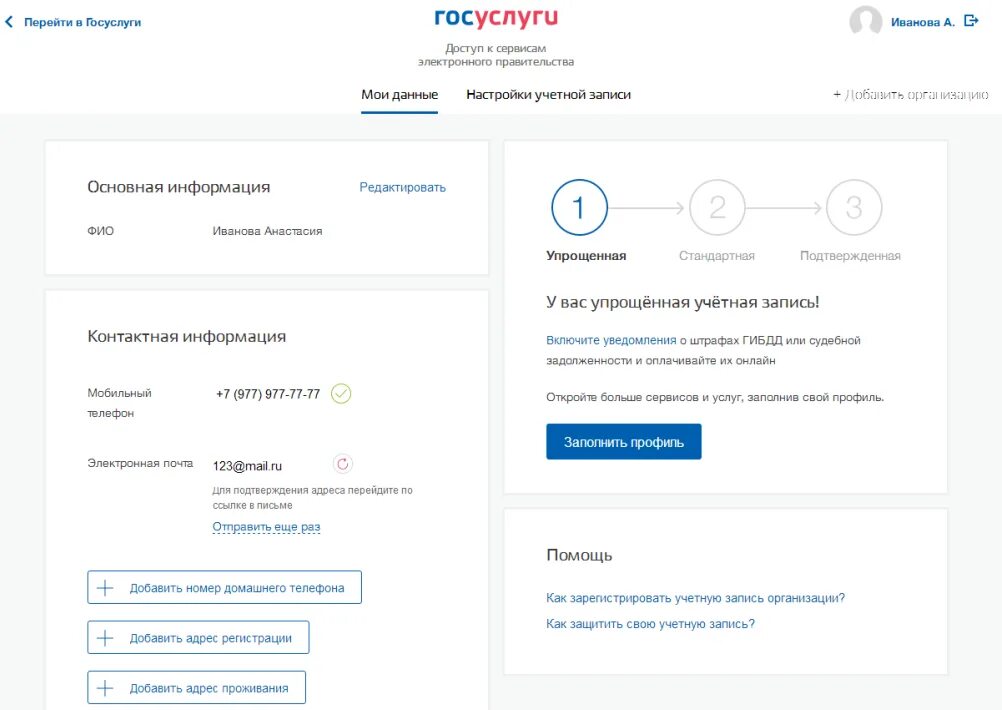The image size is (1002, 710).
Task: Click the plus icon for residence address
Action: [x=106, y=687]
